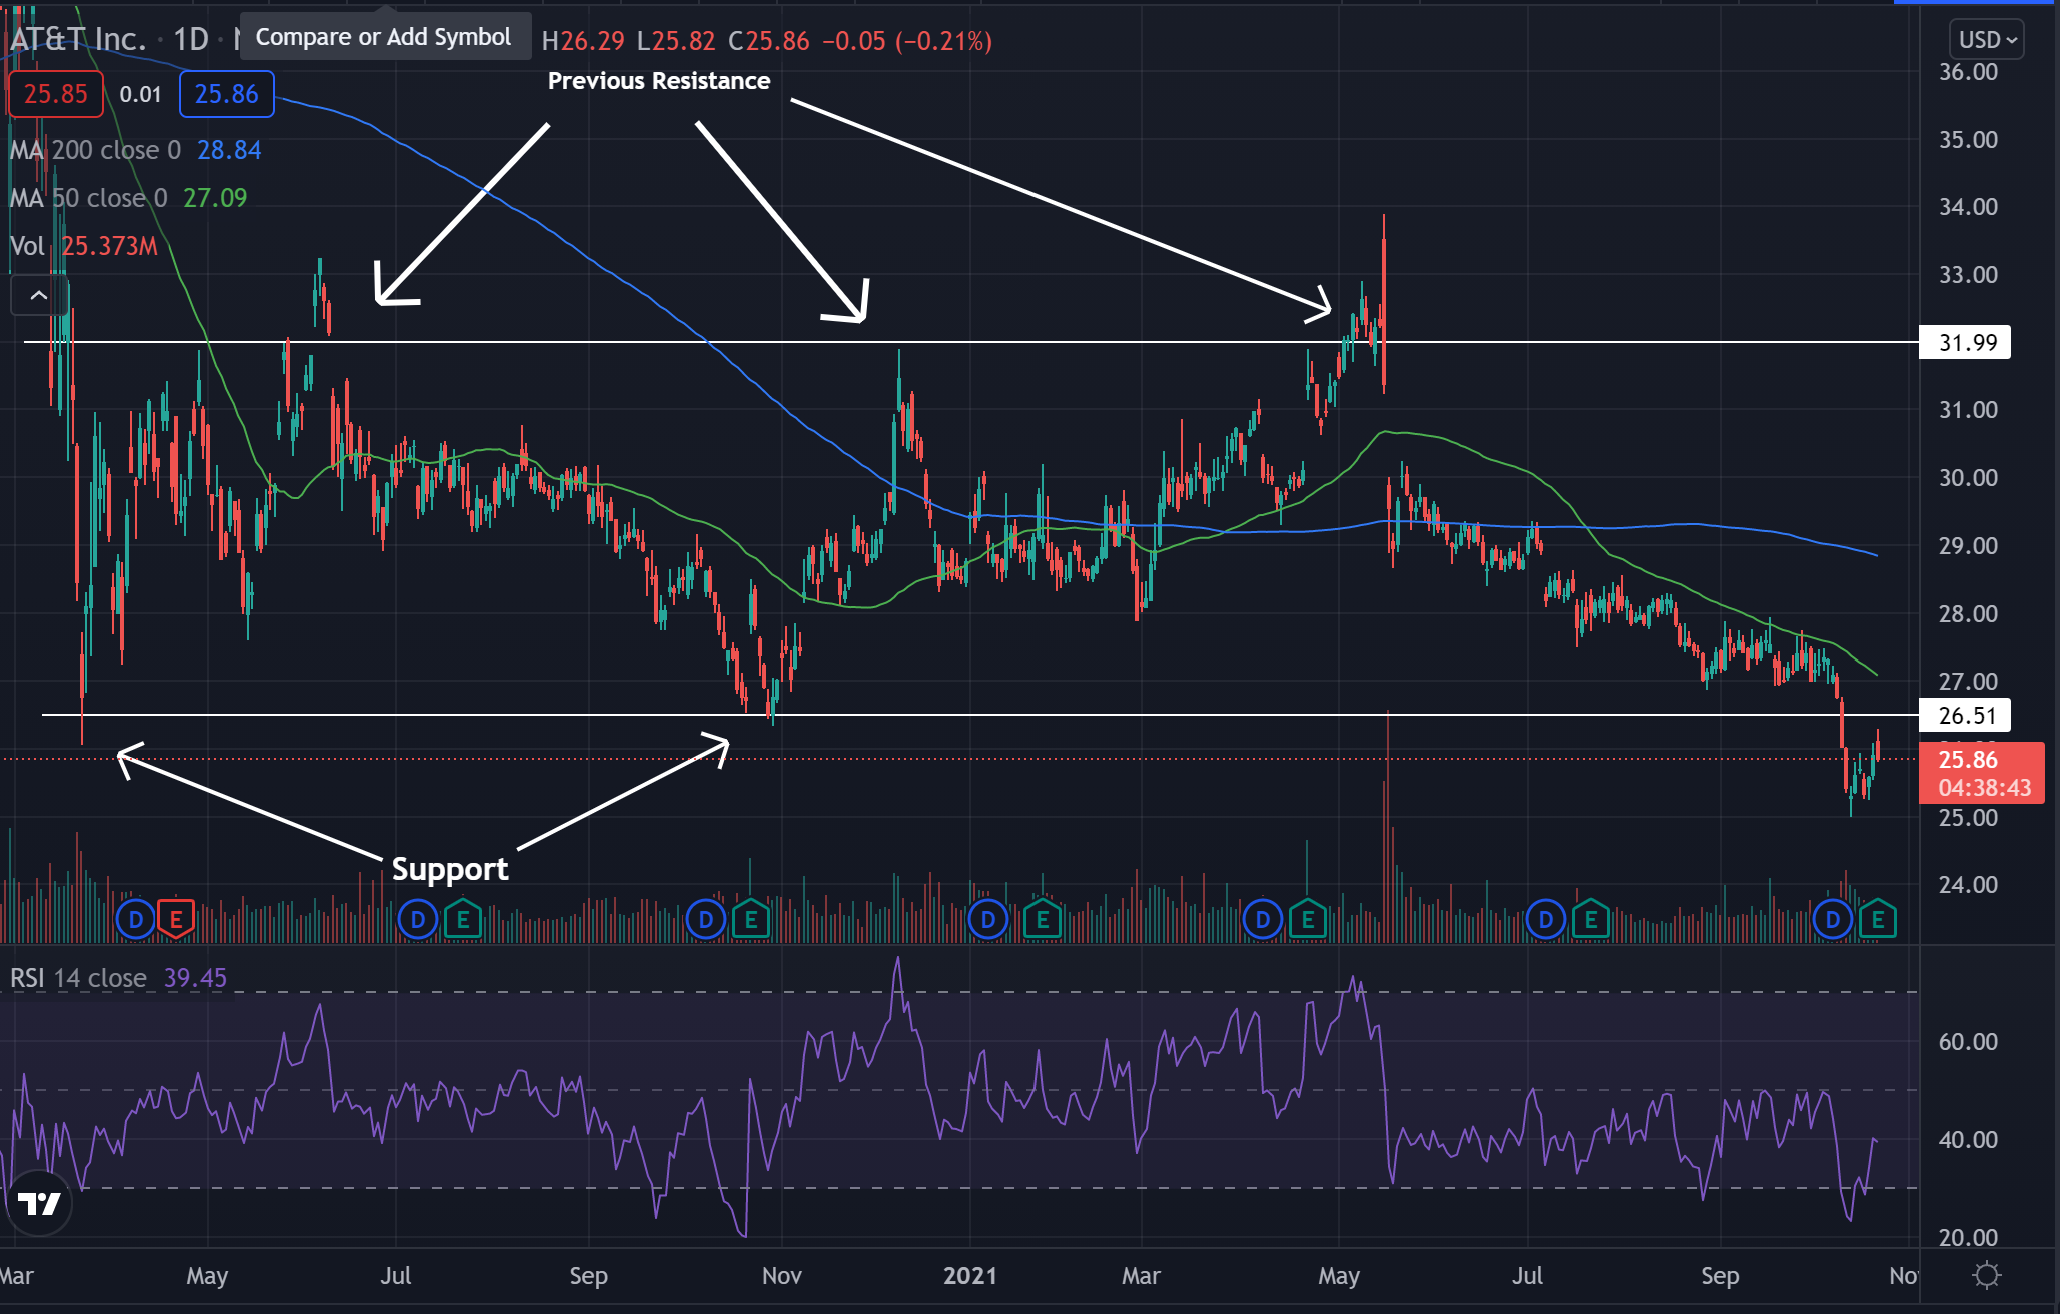The width and height of the screenshot is (2060, 1314).
Task: Click the 2021 label on the time axis
Action: (970, 1276)
